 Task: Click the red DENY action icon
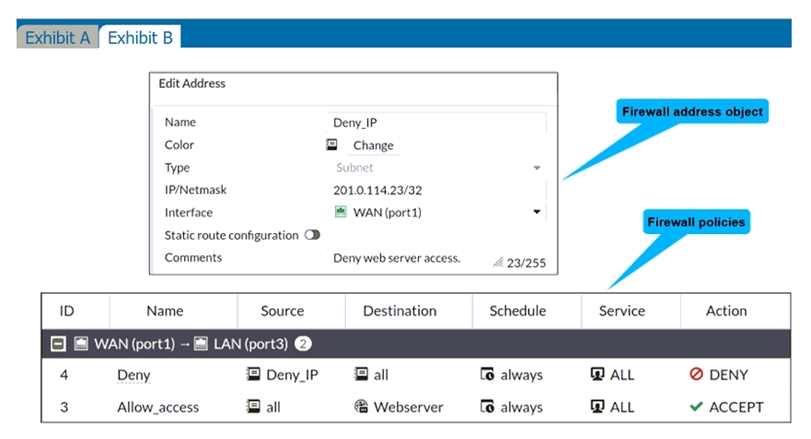coord(696,374)
